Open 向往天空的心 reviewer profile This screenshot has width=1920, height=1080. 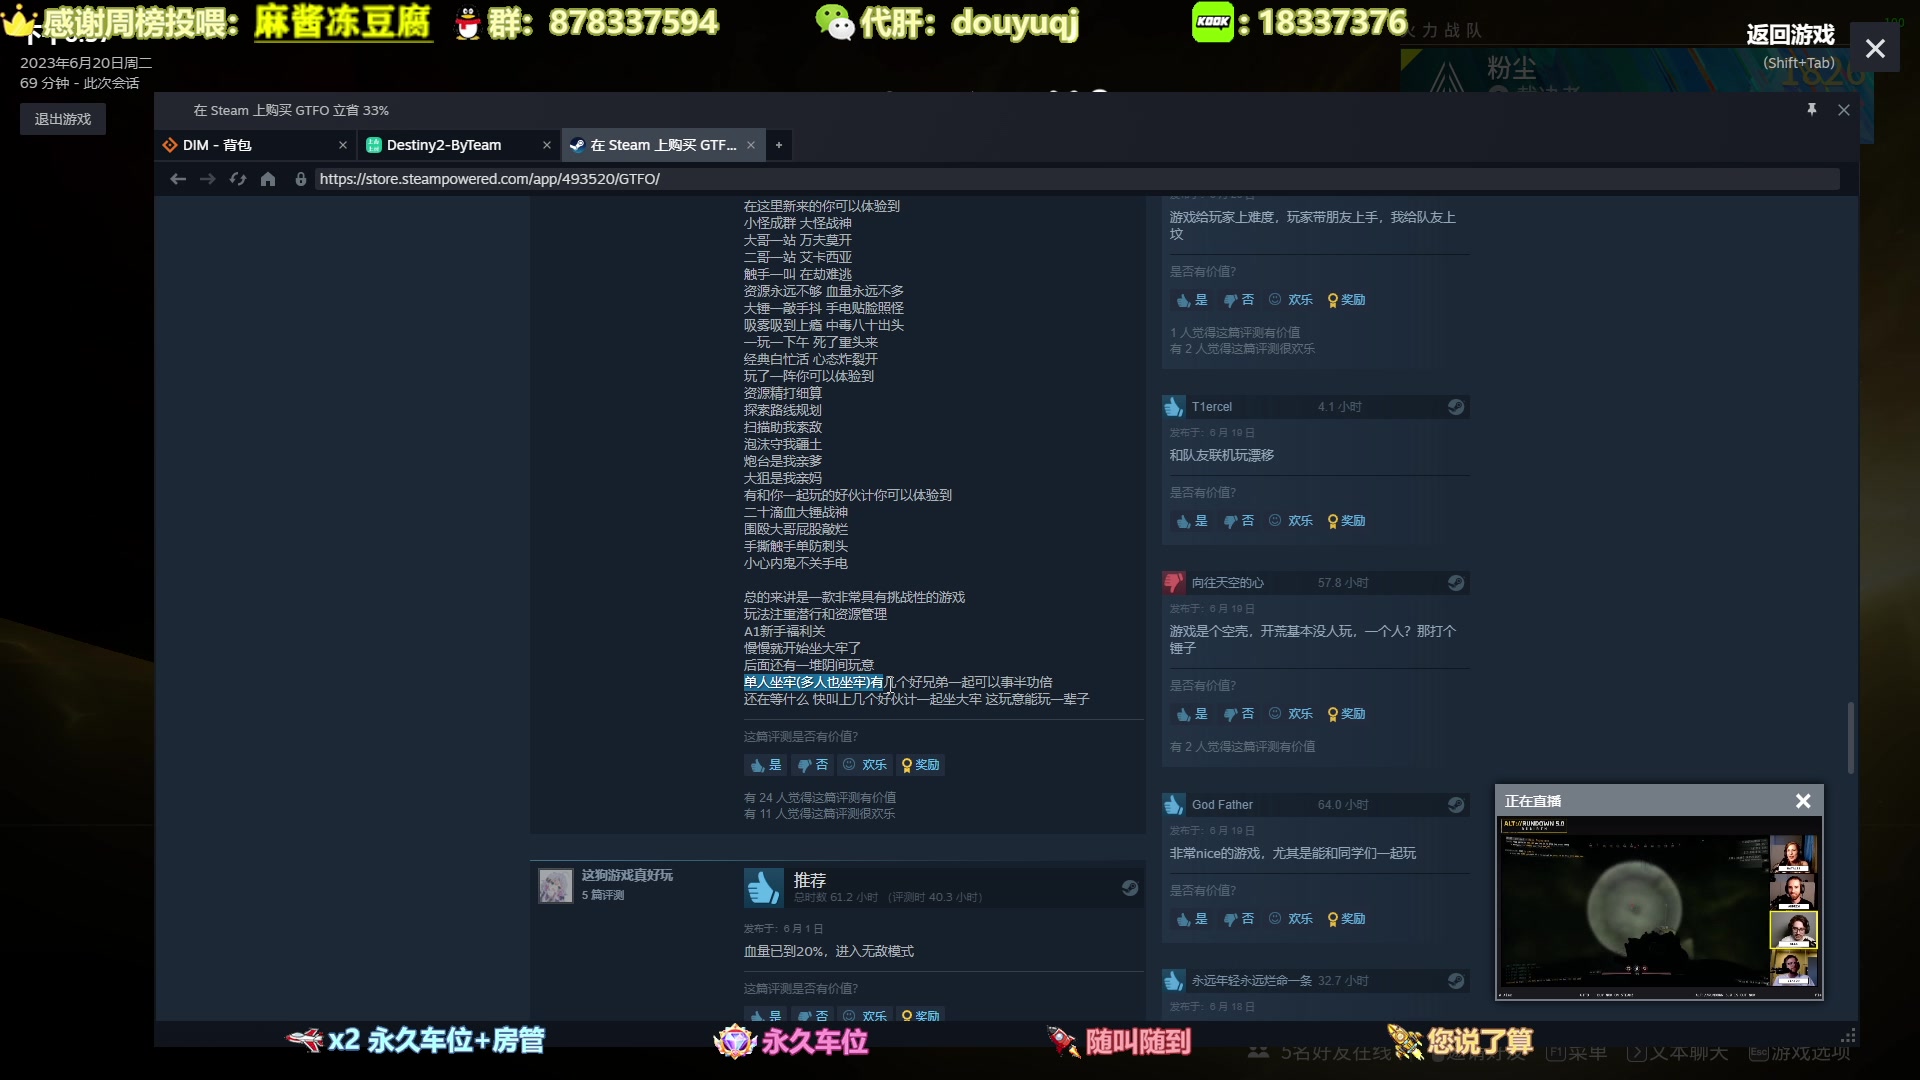[1227, 583]
